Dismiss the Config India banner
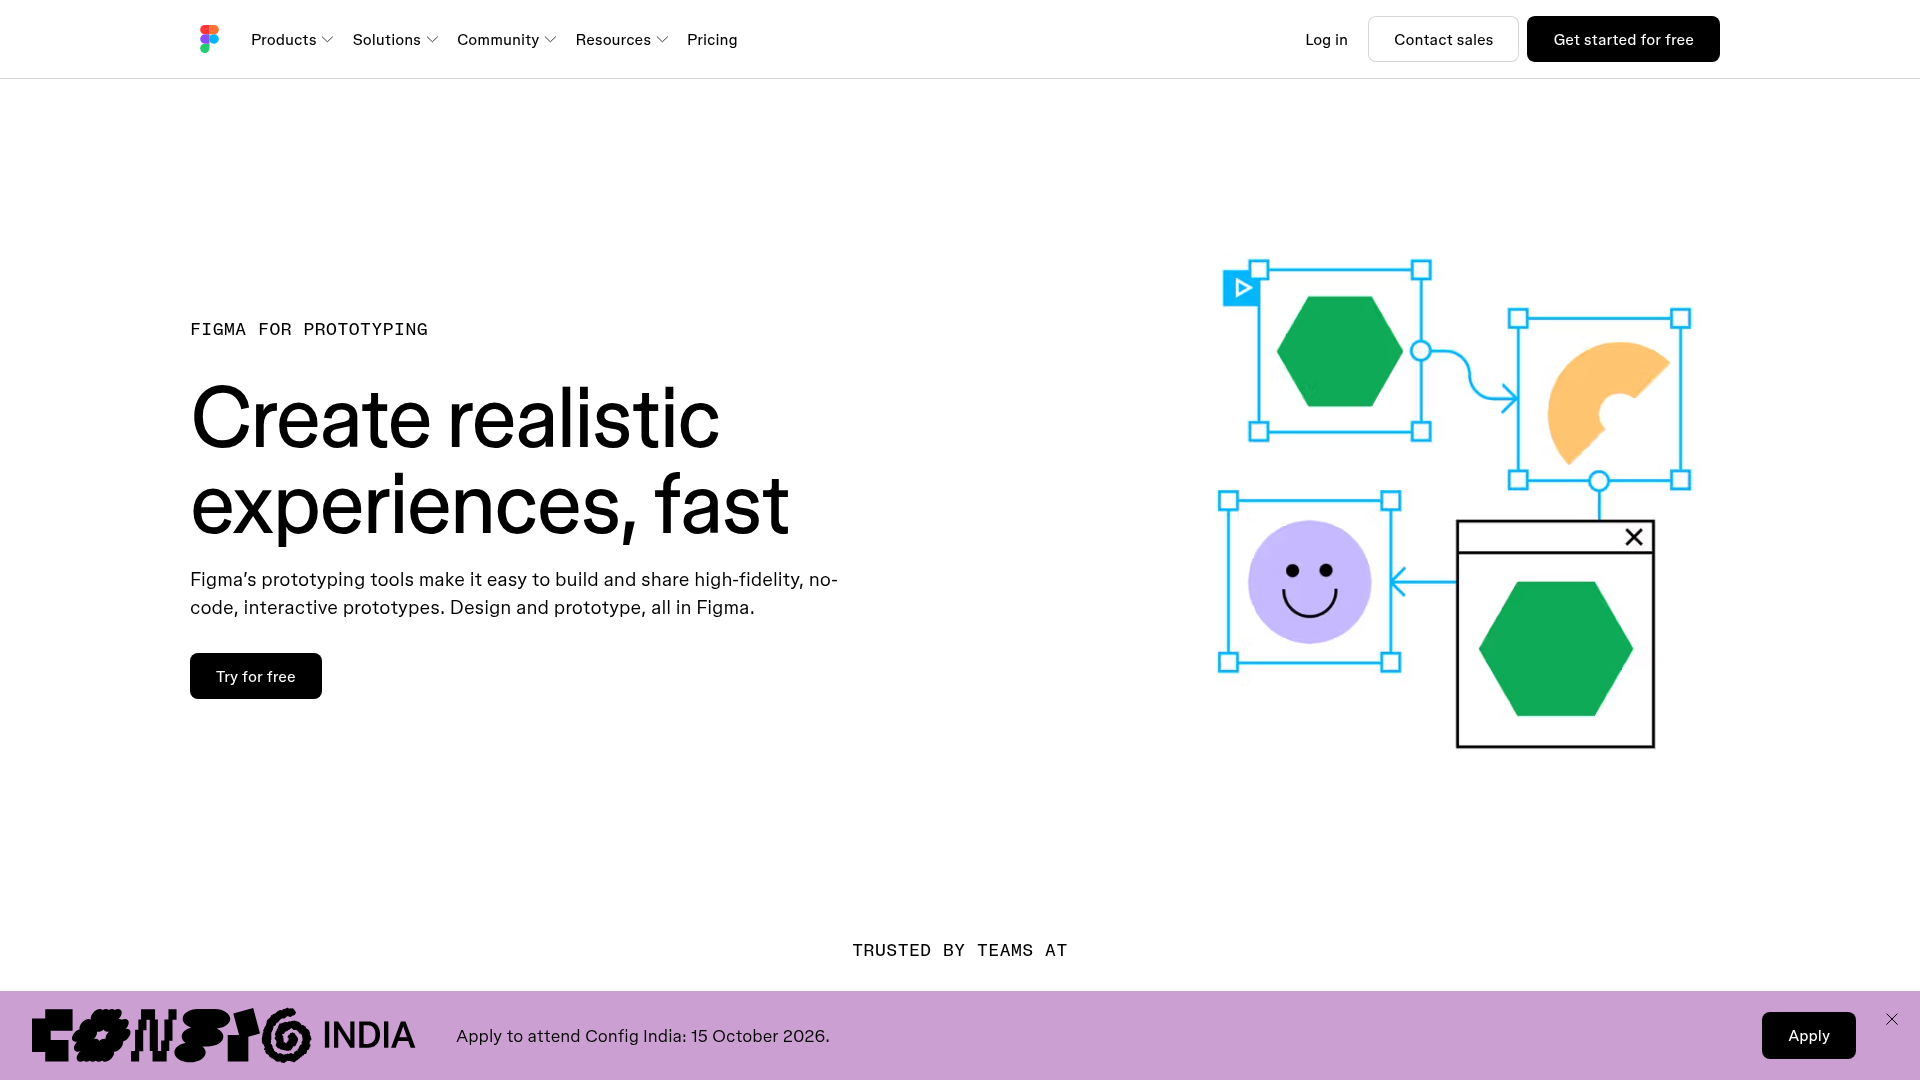This screenshot has height=1080, width=1920. tap(1892, 1019)
